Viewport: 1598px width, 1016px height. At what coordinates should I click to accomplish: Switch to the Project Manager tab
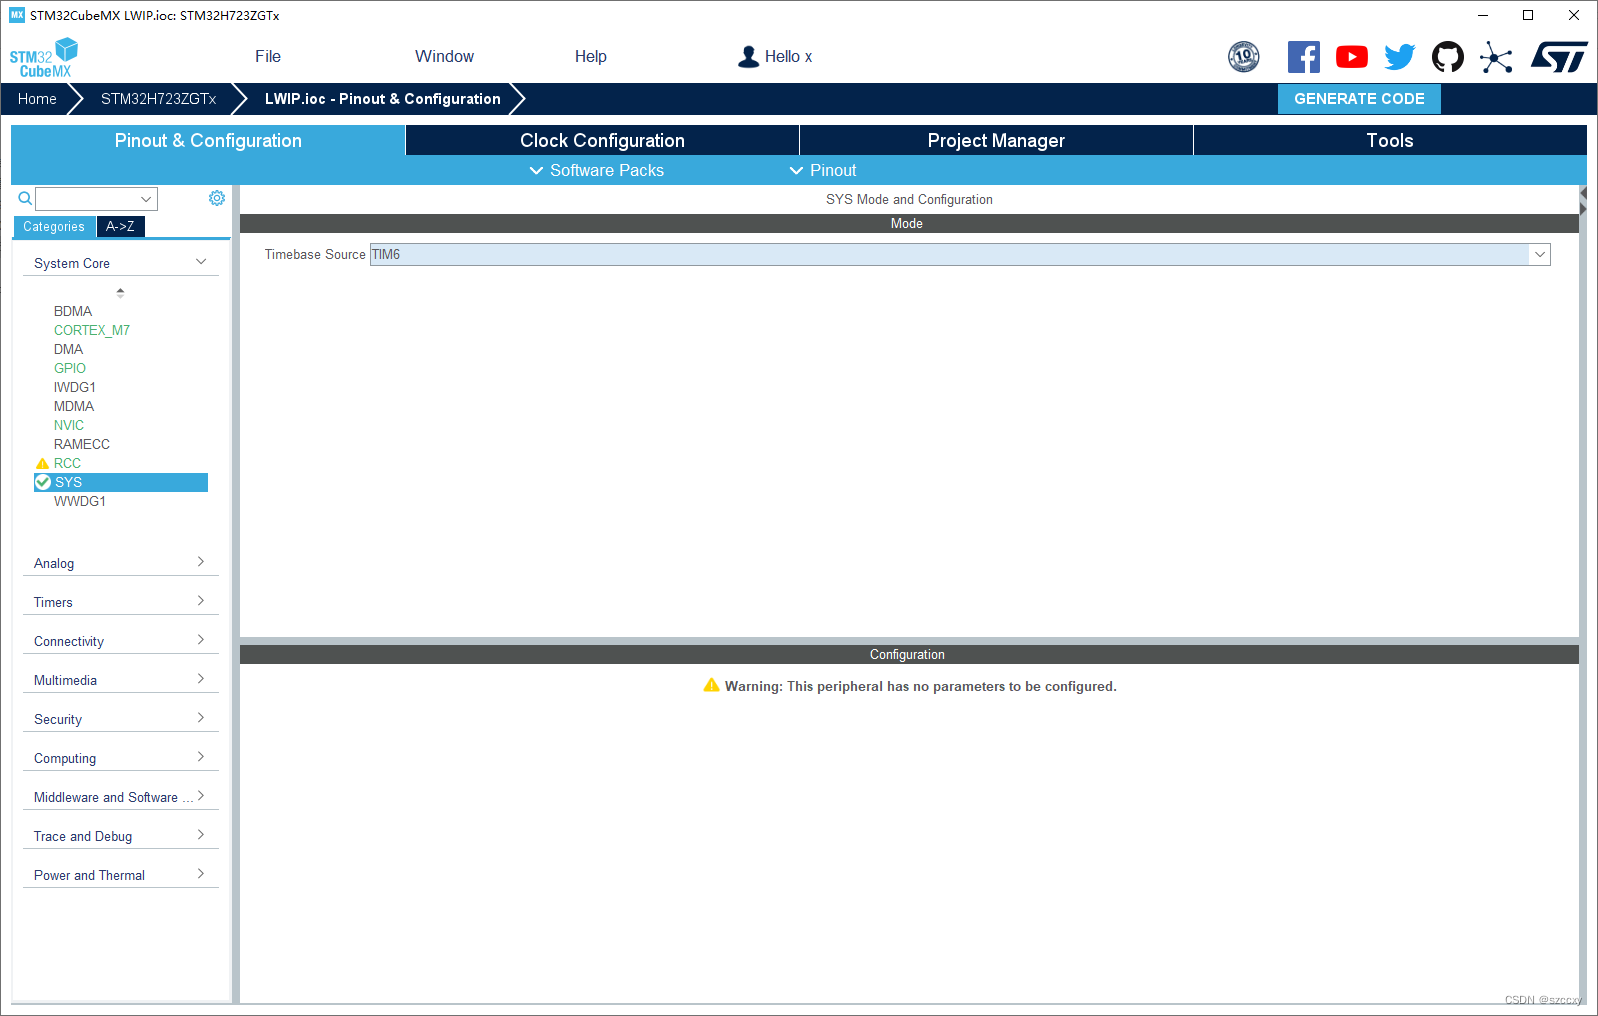[996, 140]
